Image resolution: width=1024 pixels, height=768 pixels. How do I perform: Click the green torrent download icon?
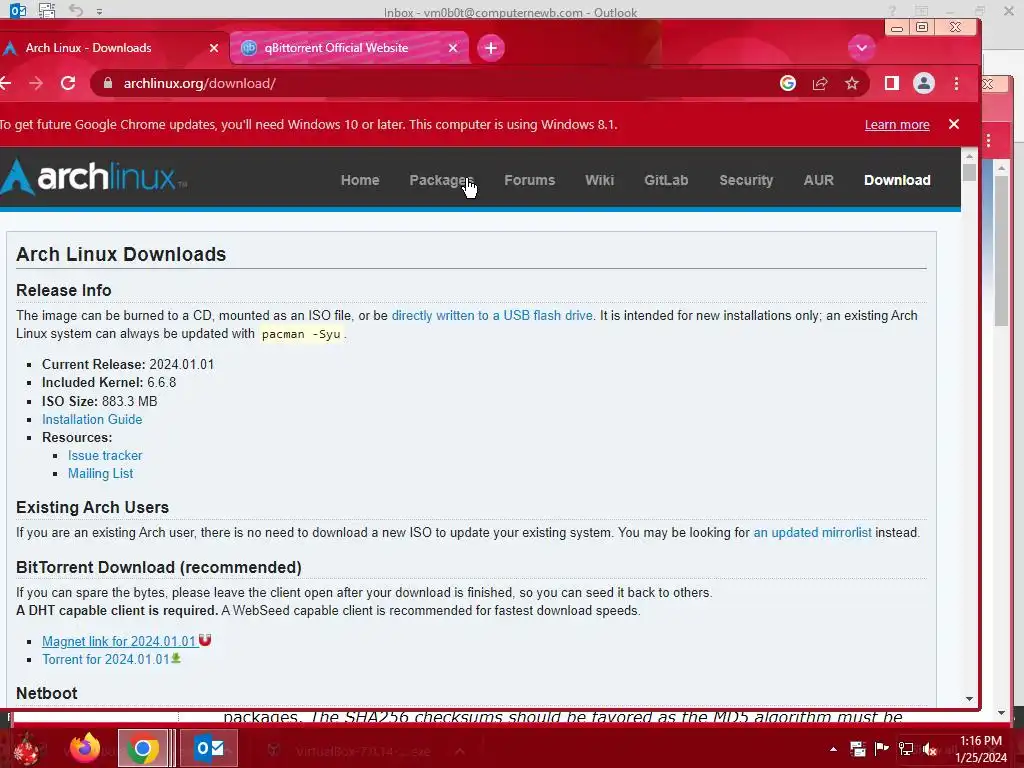point(176,658)
